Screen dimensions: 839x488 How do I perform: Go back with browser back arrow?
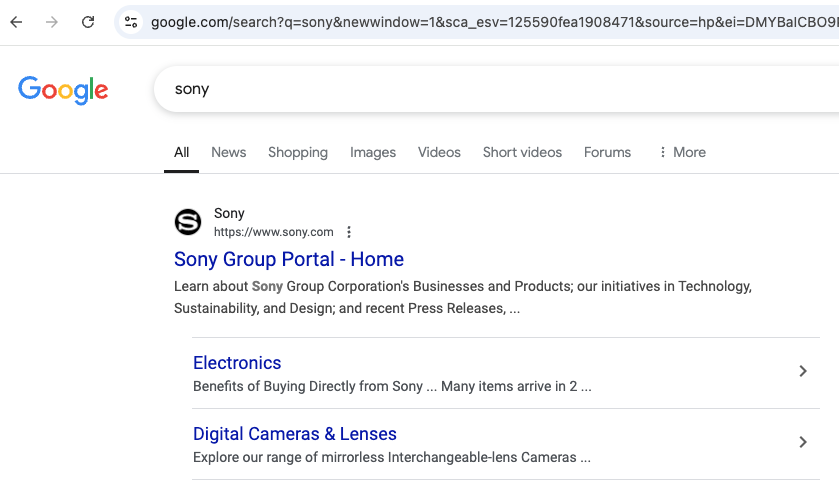point(17,22)
